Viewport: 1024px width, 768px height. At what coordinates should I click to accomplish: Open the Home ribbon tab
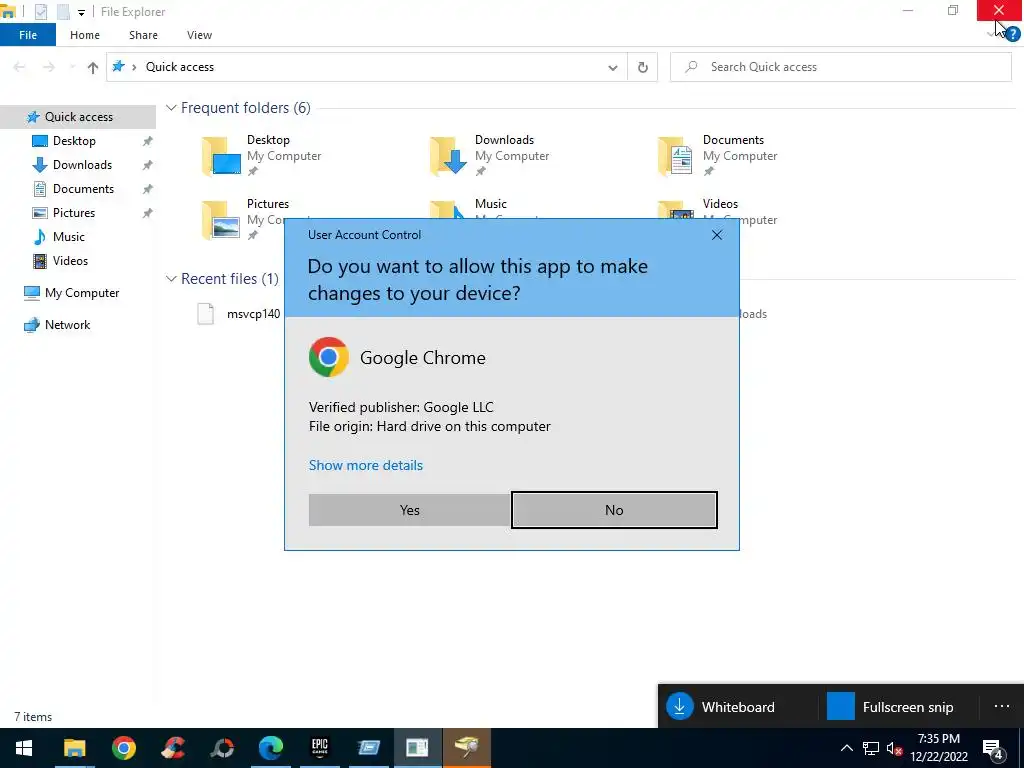pyautogui.click(x=85, y=35)
